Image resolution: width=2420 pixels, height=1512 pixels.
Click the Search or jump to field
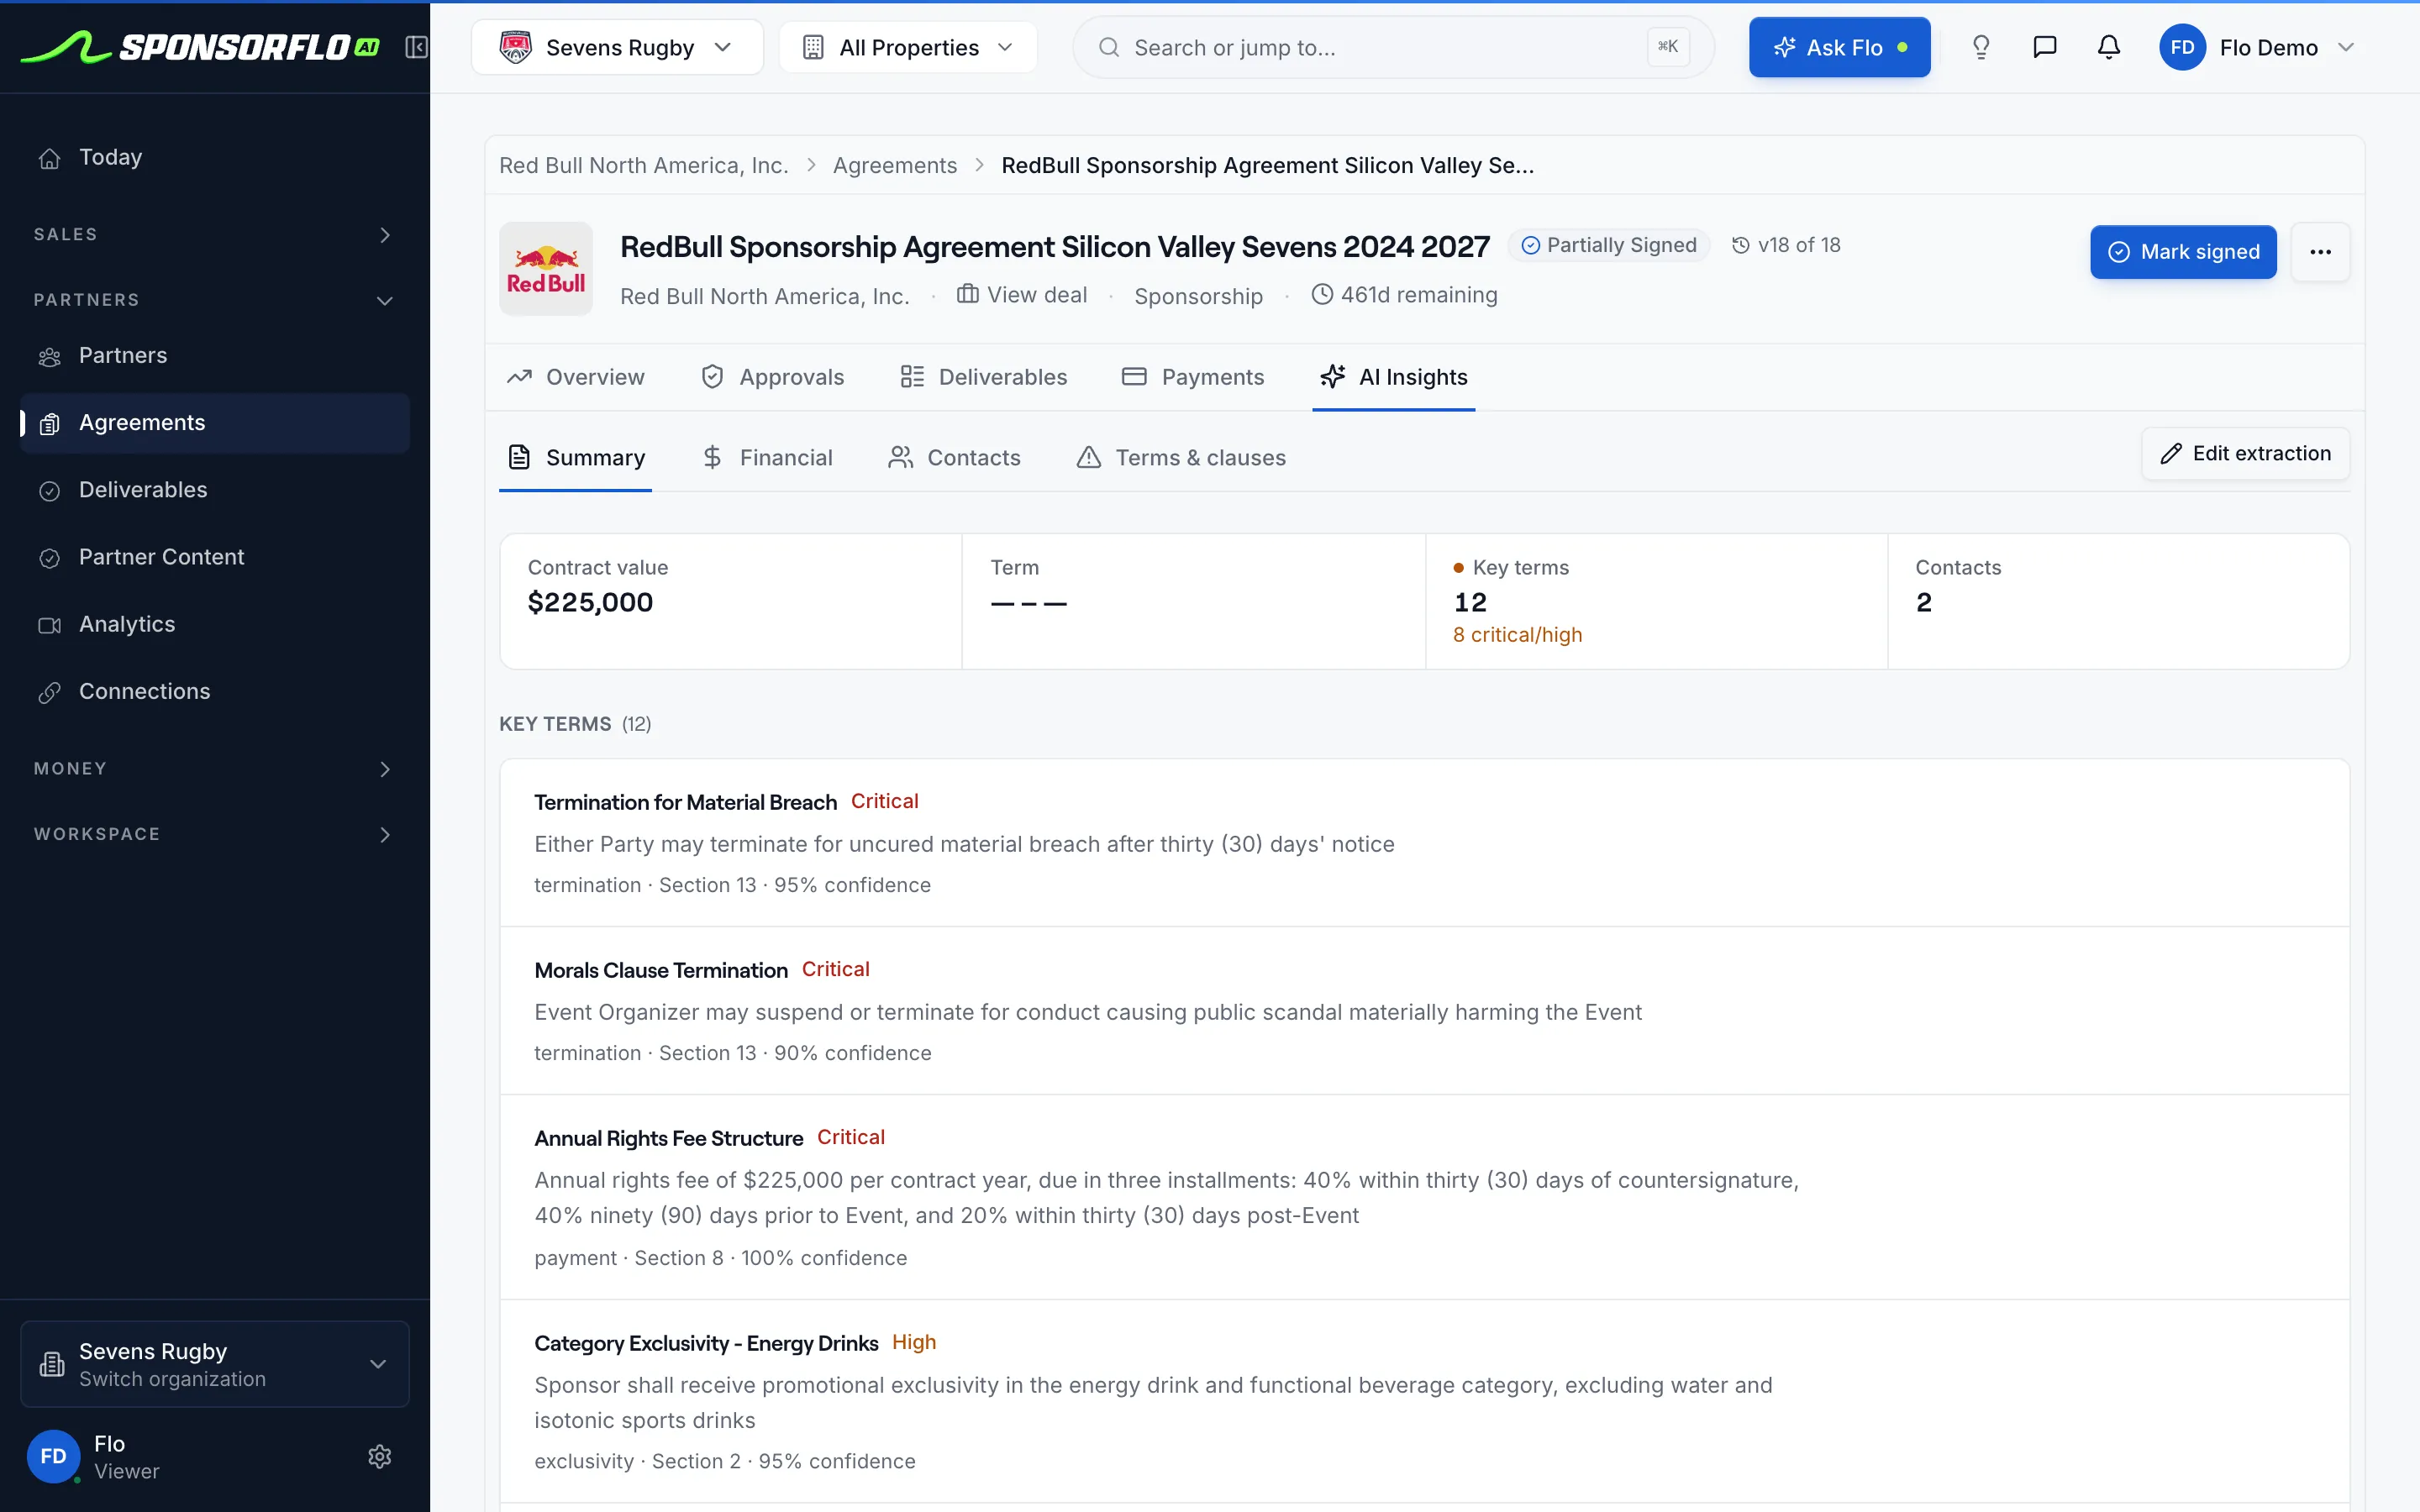[x=1393, y=47]
